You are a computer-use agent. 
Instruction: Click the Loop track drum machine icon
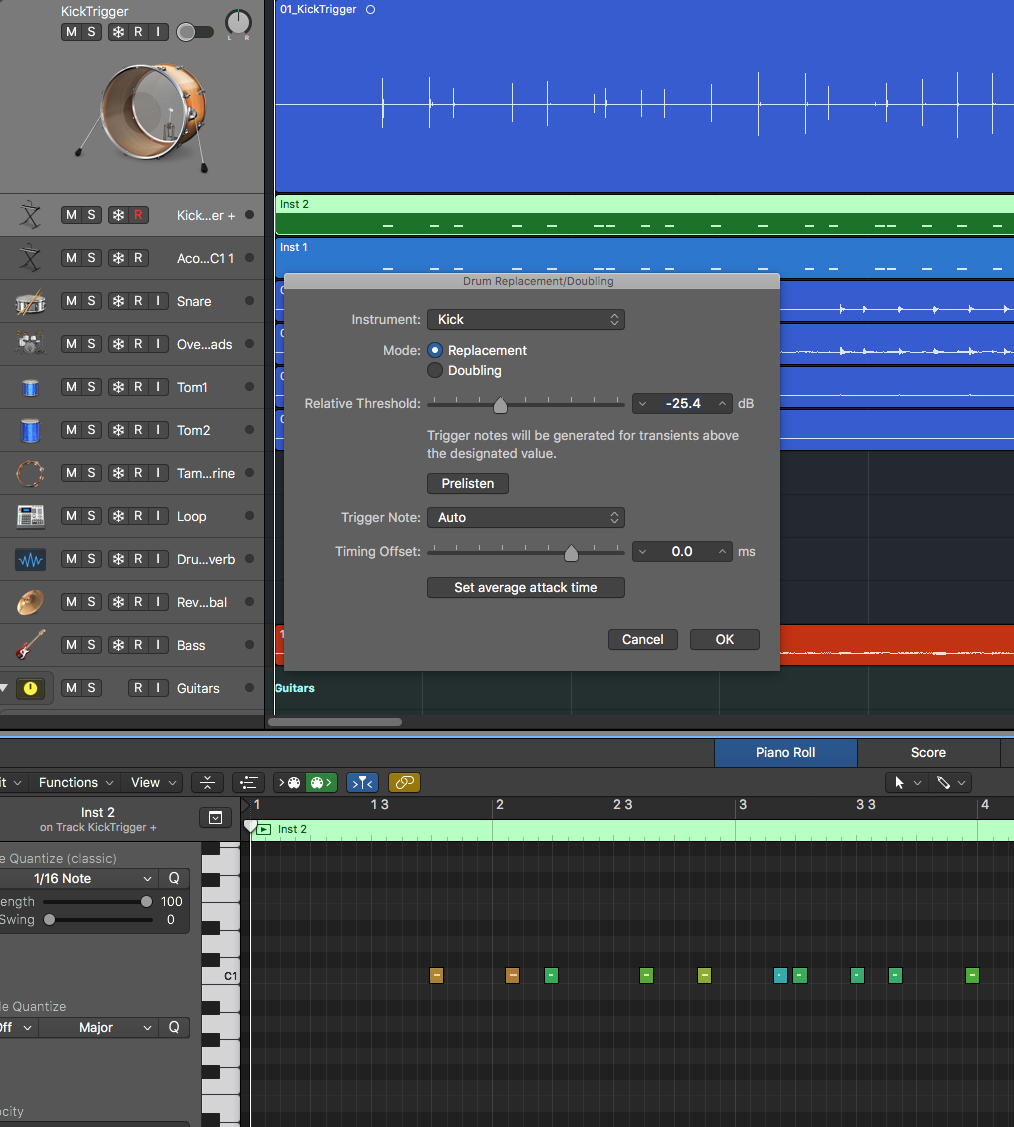pyautogui.click(x=30, y=516)
